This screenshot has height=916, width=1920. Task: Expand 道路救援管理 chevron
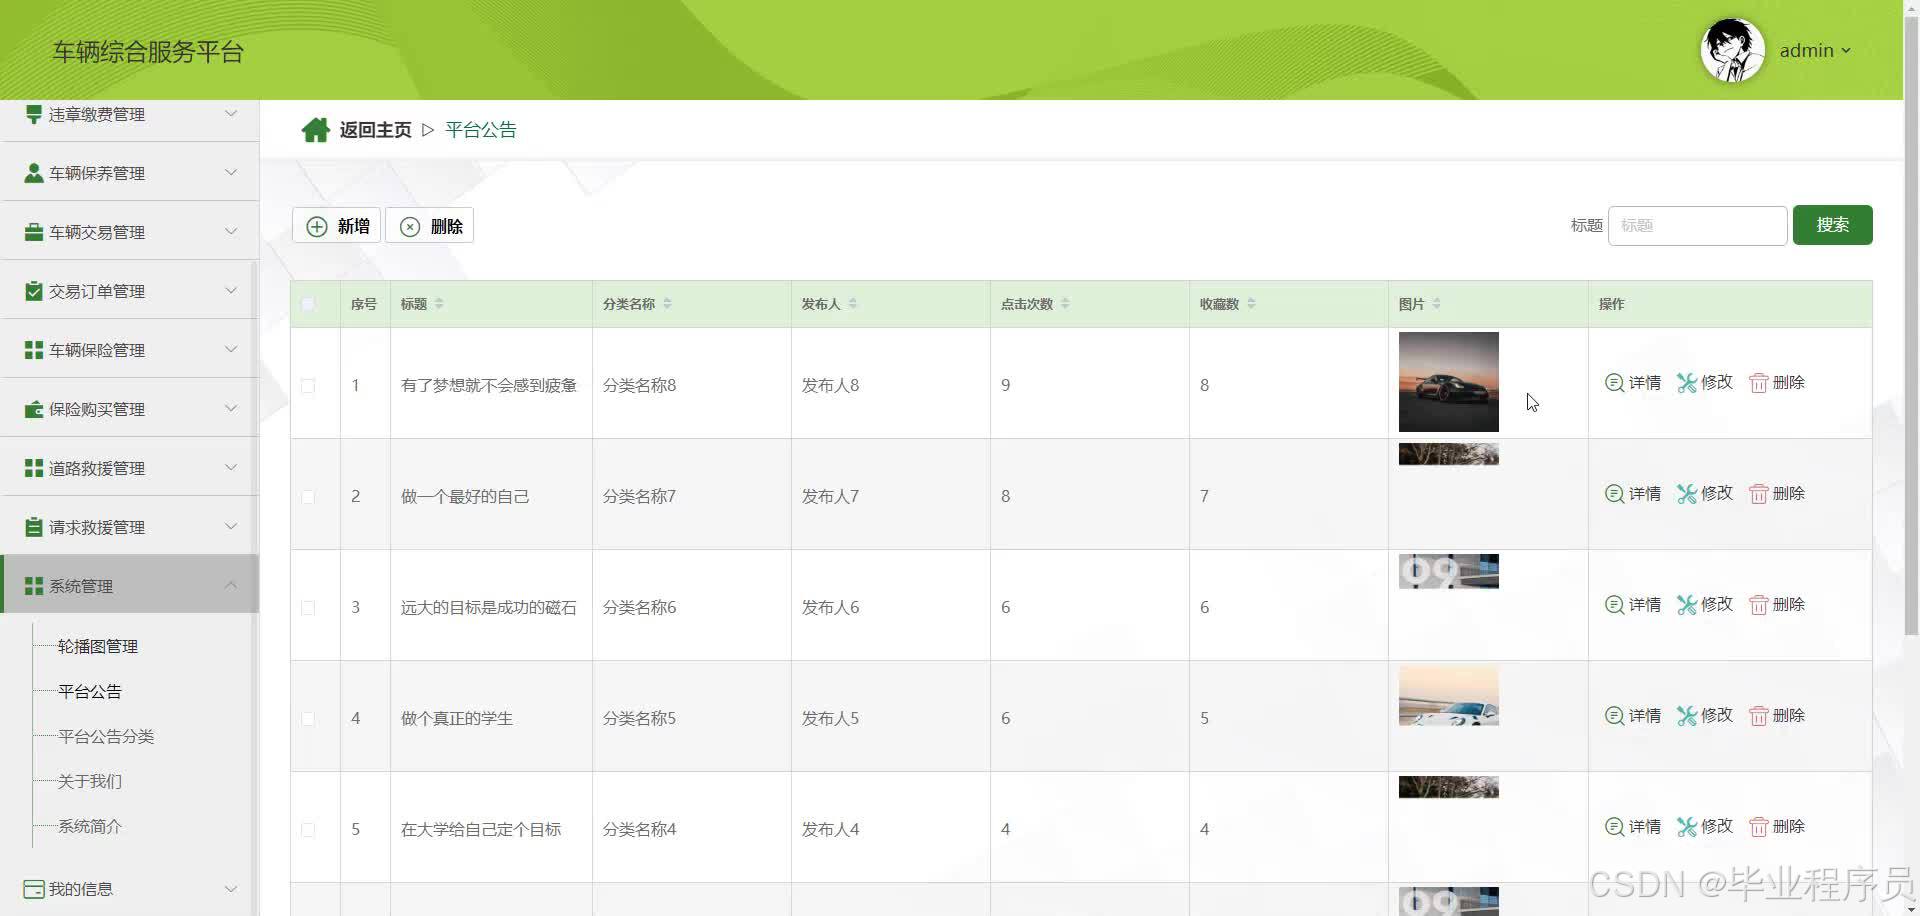click(x=231, y=467)
